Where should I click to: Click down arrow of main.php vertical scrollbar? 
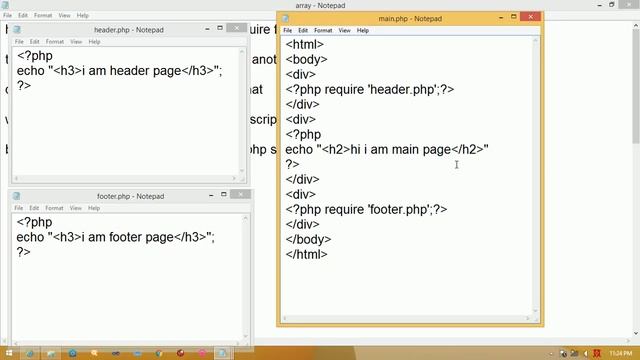pyautogui.click(x=536, y=311)
